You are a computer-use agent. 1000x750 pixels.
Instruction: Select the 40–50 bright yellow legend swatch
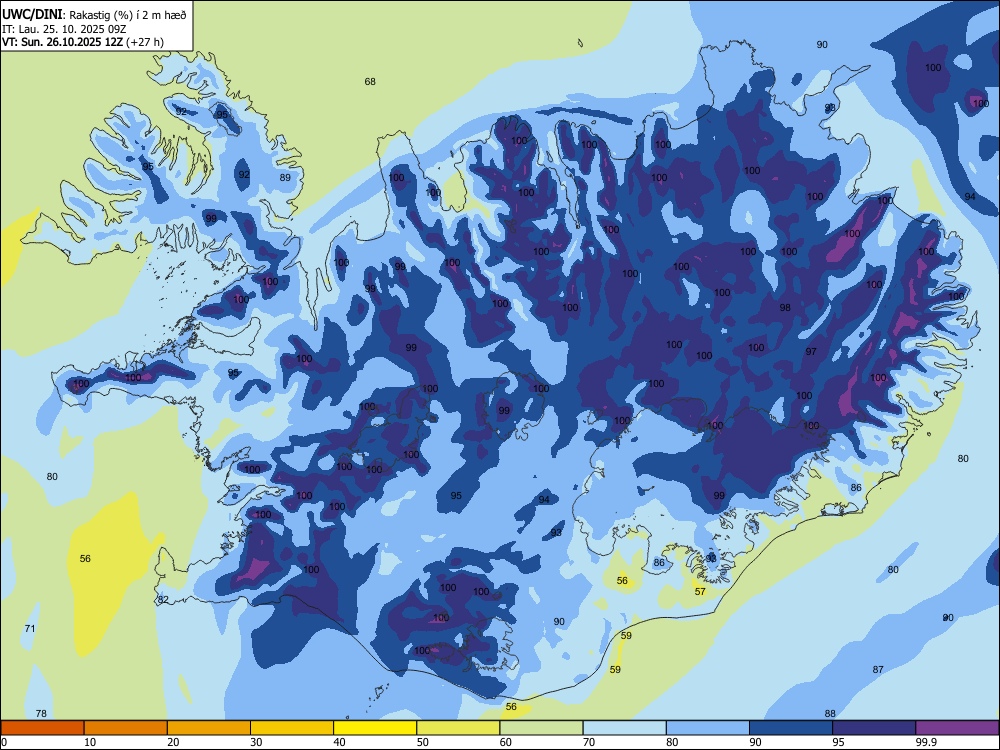(x=375, y=728)
